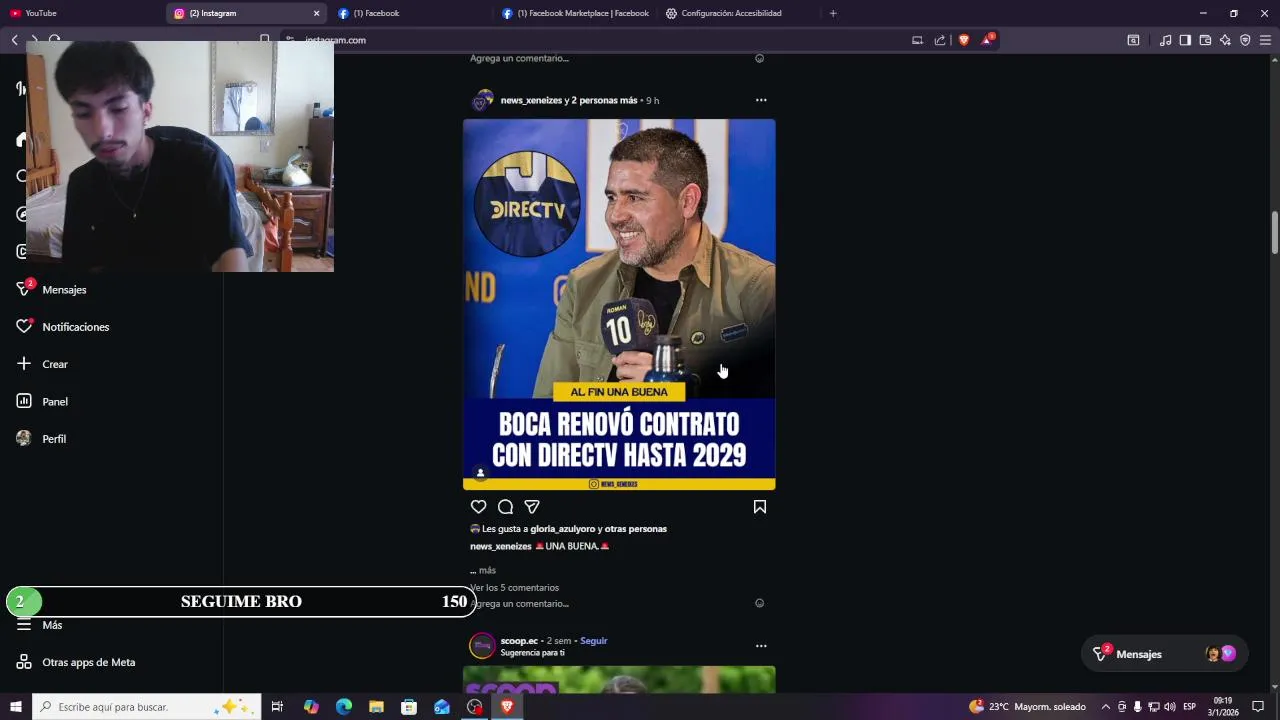The width and height of the screenshot is (1280, 720).
Task: Open a new browser tab
Action: (833, 13)
